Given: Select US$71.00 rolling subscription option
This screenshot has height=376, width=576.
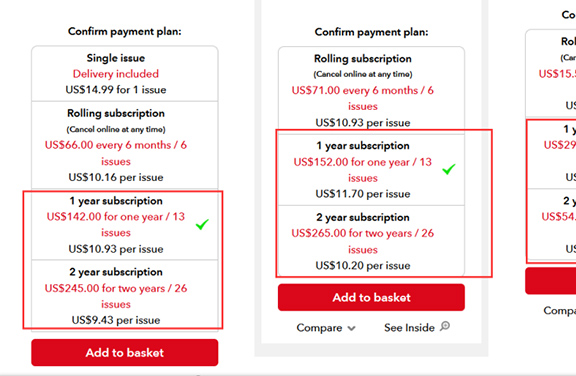Looking at the screenshot, I should [x=371, y=90].
